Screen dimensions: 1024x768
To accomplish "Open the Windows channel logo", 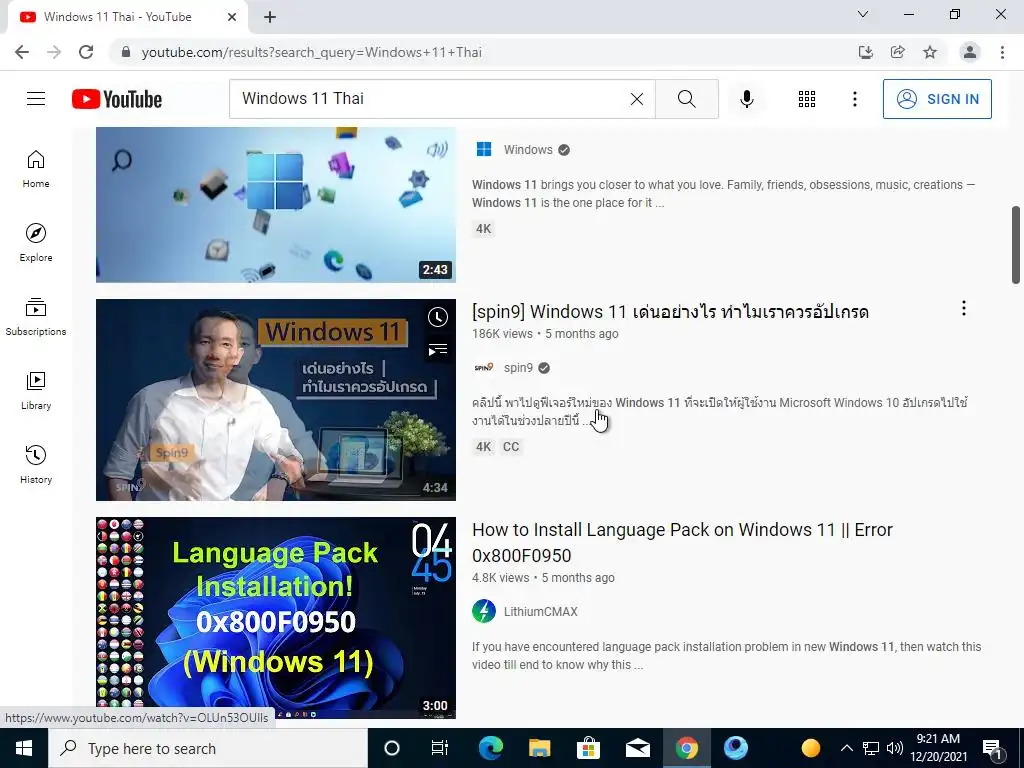I will tap(484, 150).
